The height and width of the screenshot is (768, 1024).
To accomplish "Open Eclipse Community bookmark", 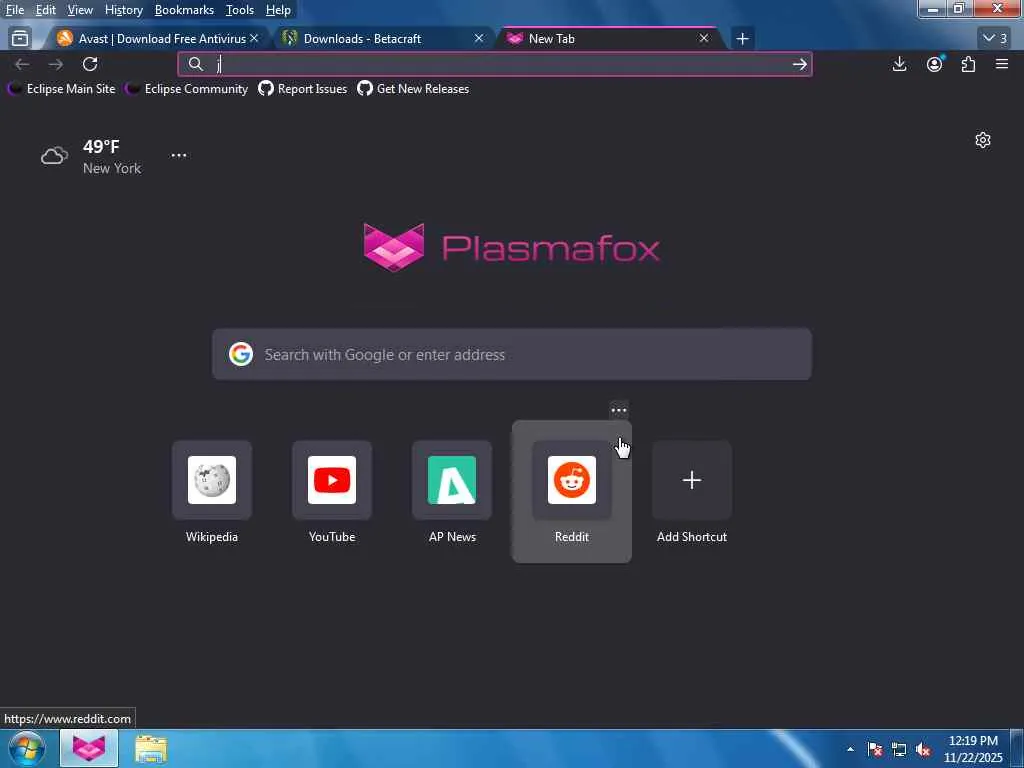I will (187, 89).
